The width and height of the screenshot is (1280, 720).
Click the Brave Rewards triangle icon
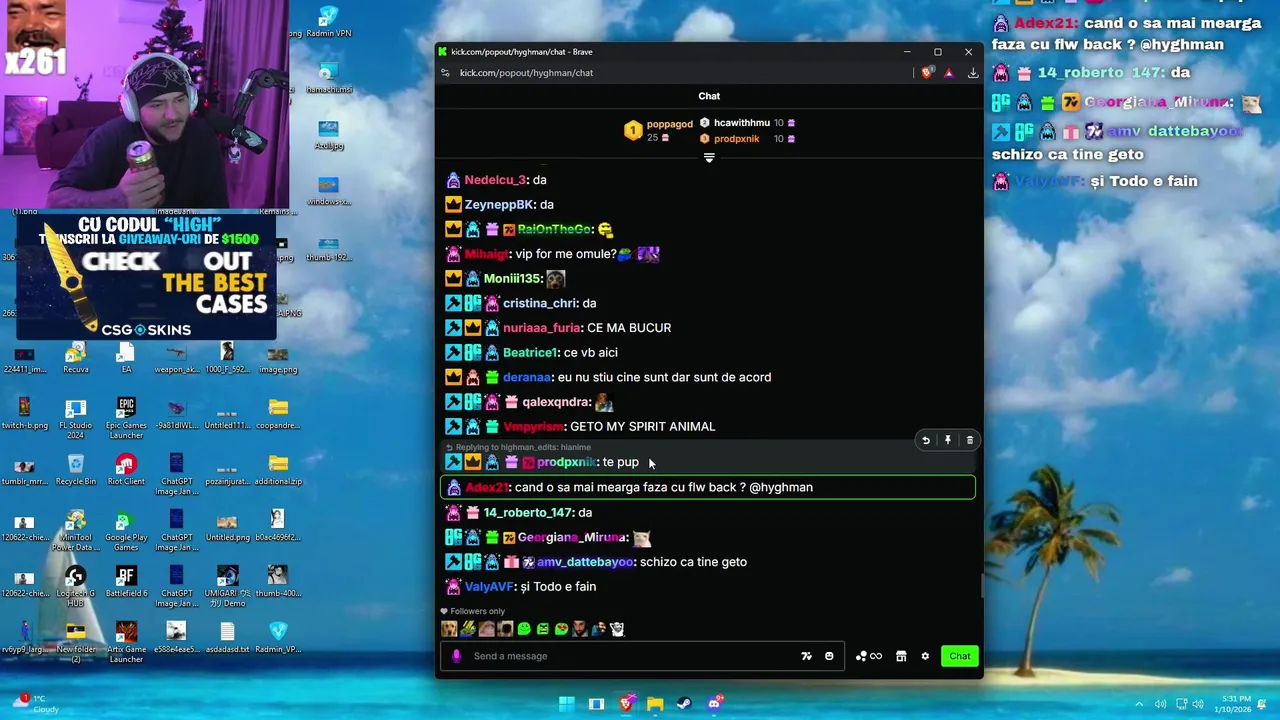(948, 73)
